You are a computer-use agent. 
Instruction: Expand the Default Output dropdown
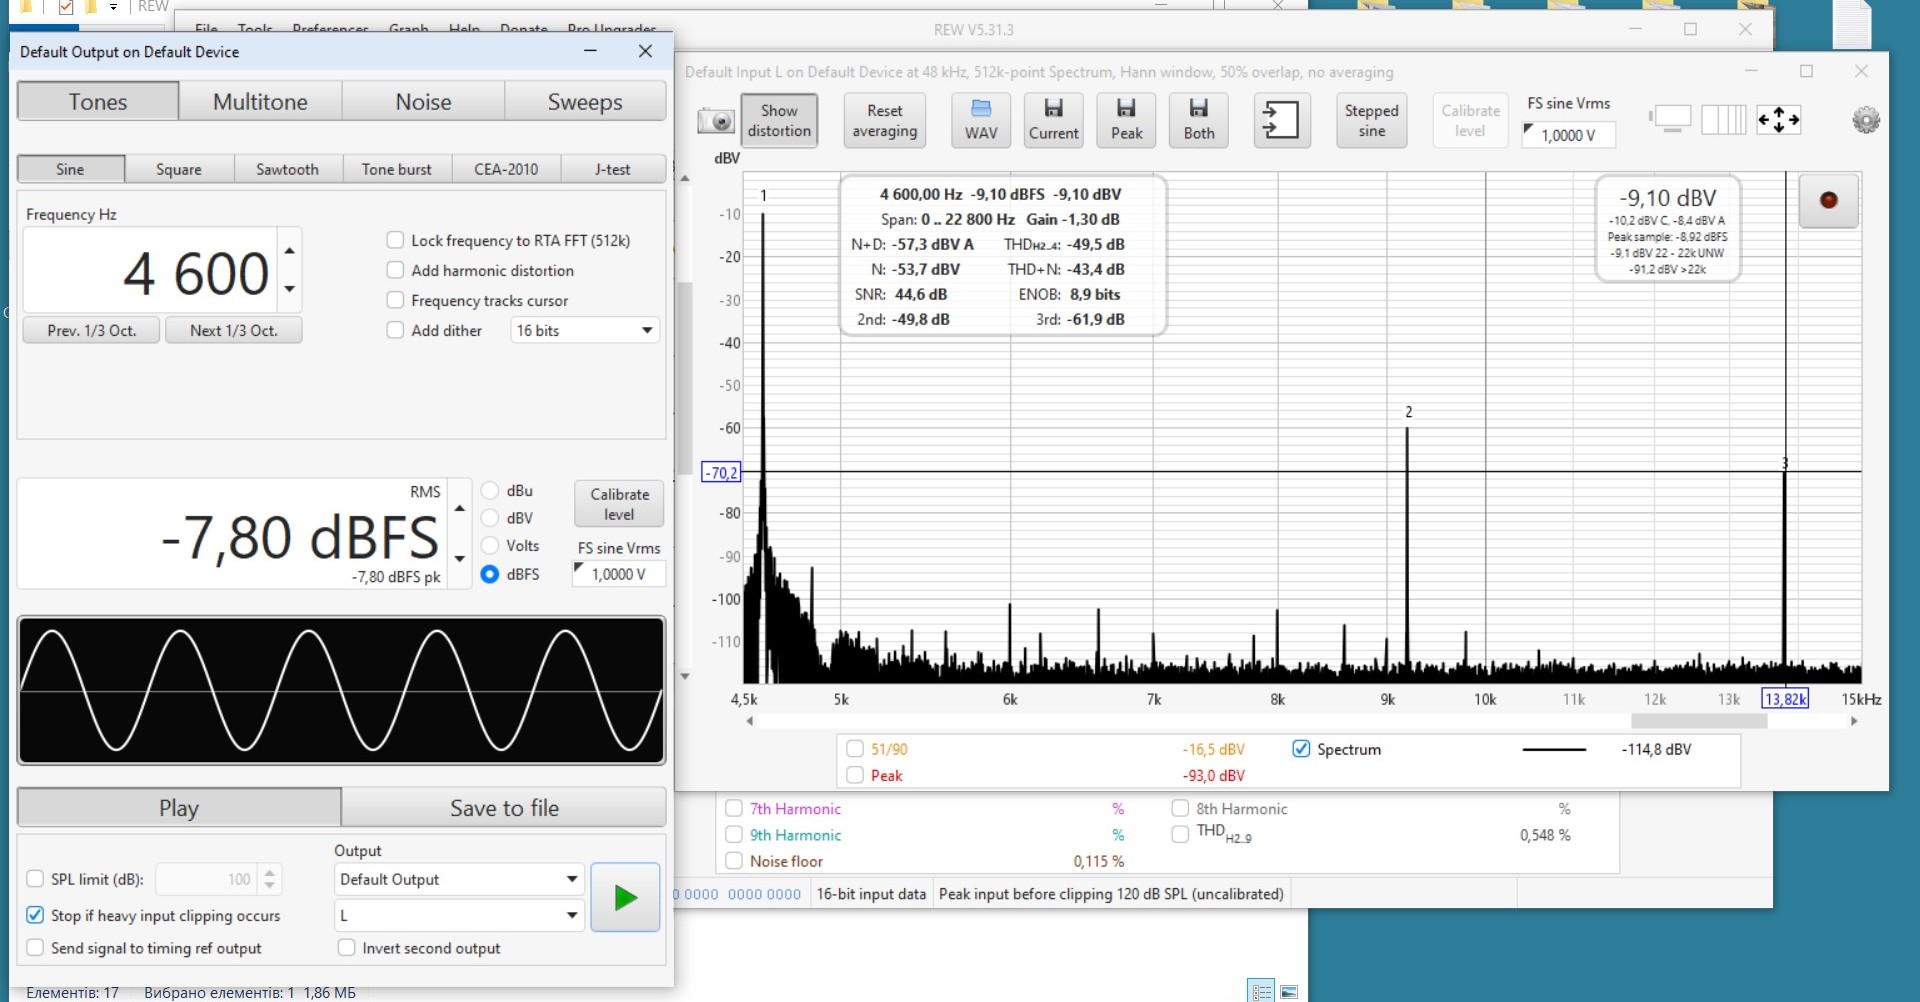[x=458, y=879]
